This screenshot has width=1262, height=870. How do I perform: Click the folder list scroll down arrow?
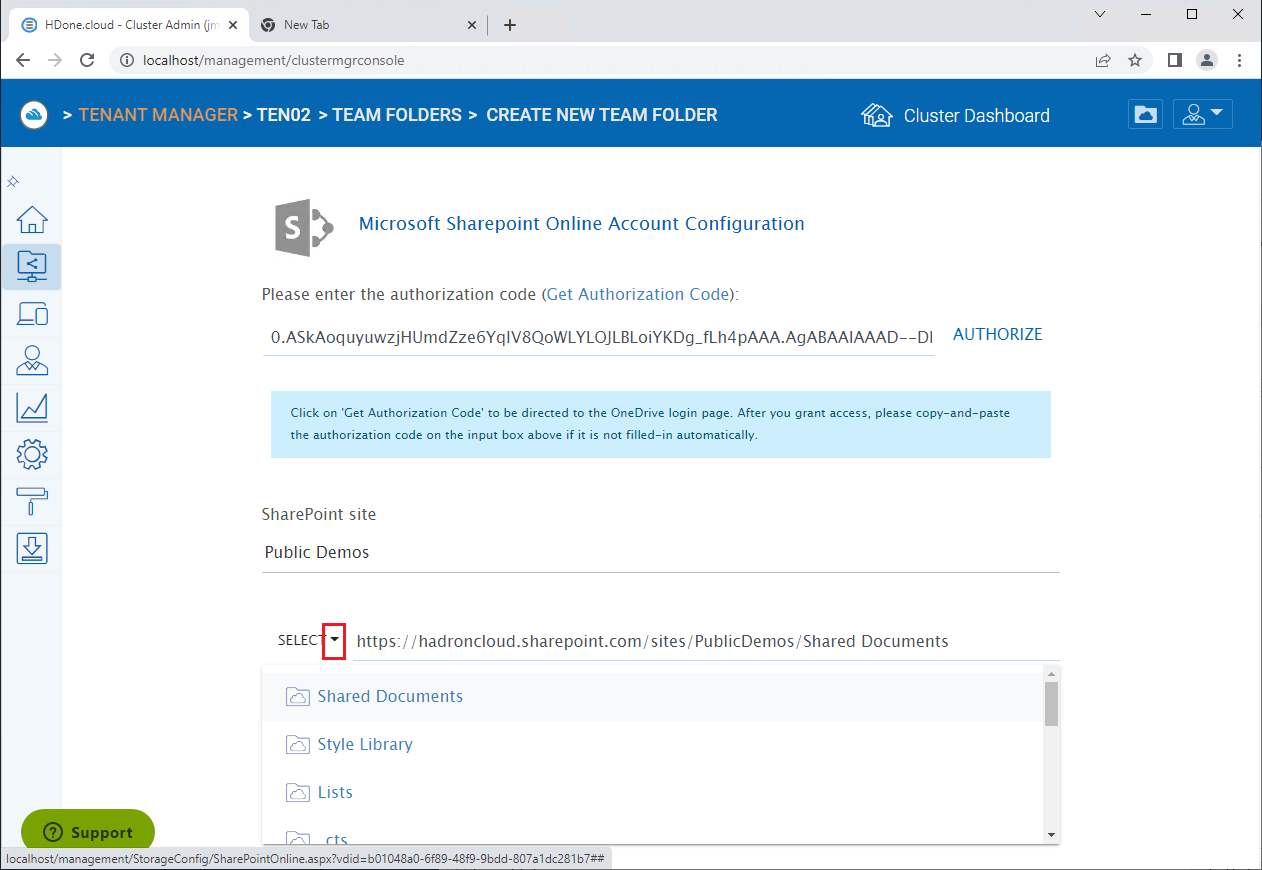(x=1051, y=835)
